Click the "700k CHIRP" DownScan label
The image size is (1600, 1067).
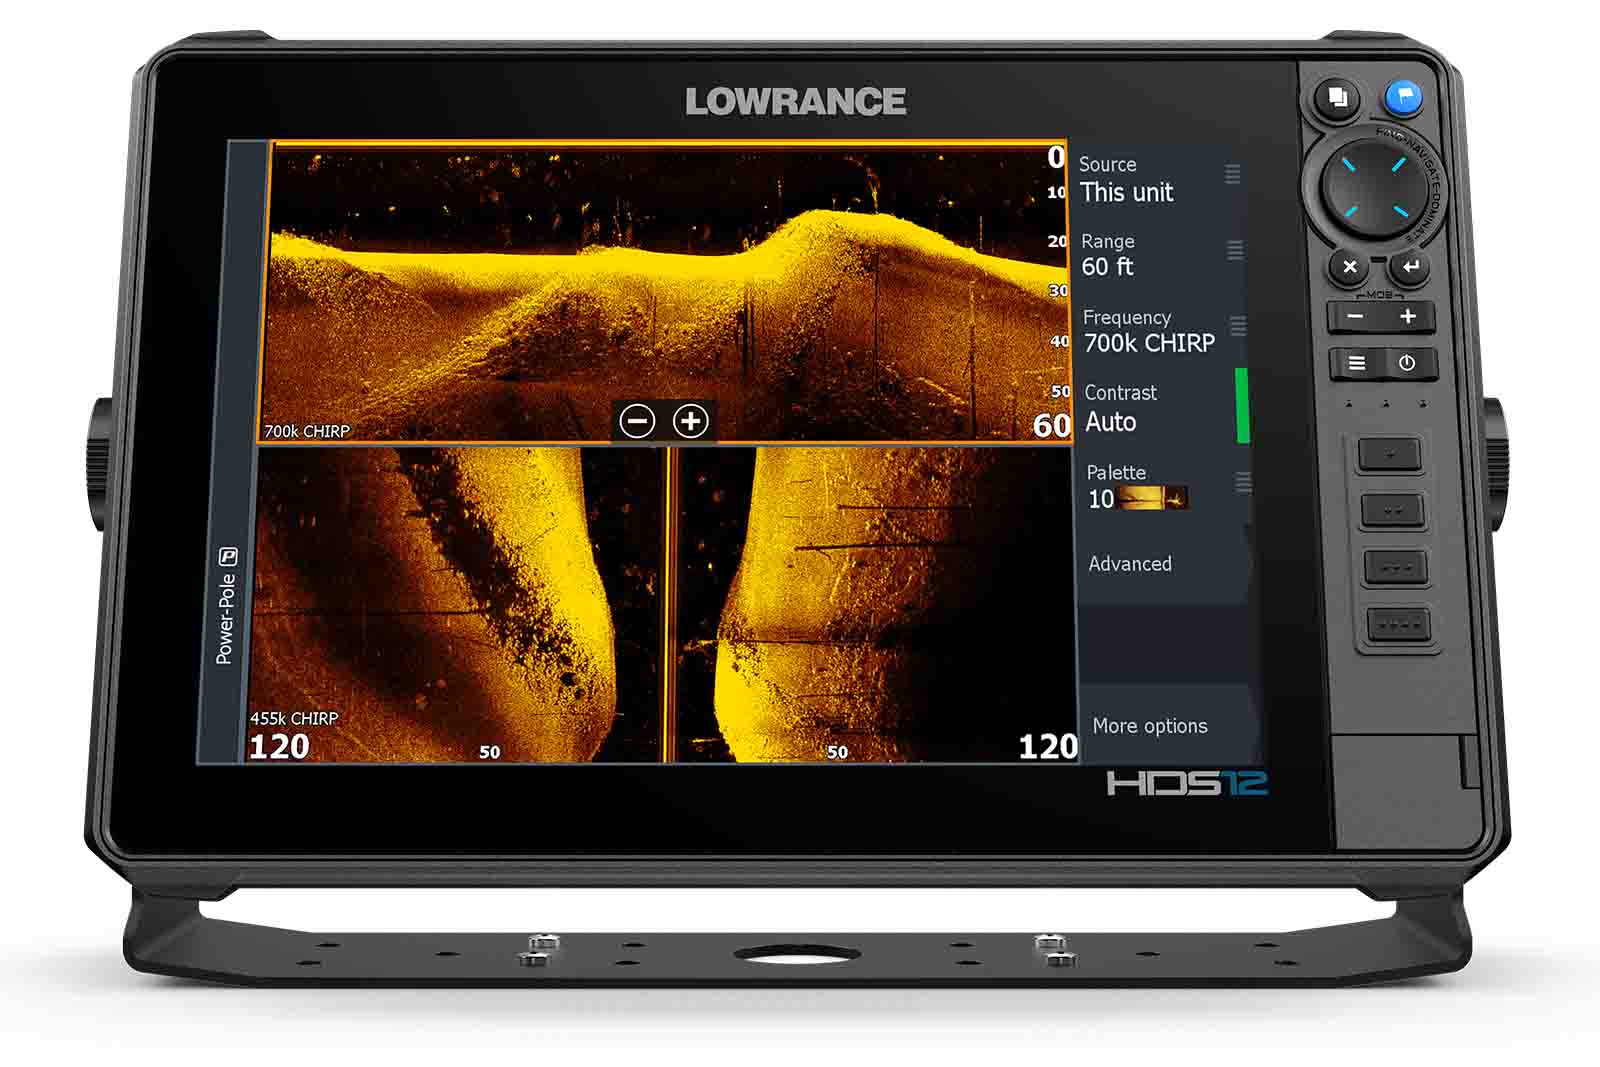pos(307,431)
